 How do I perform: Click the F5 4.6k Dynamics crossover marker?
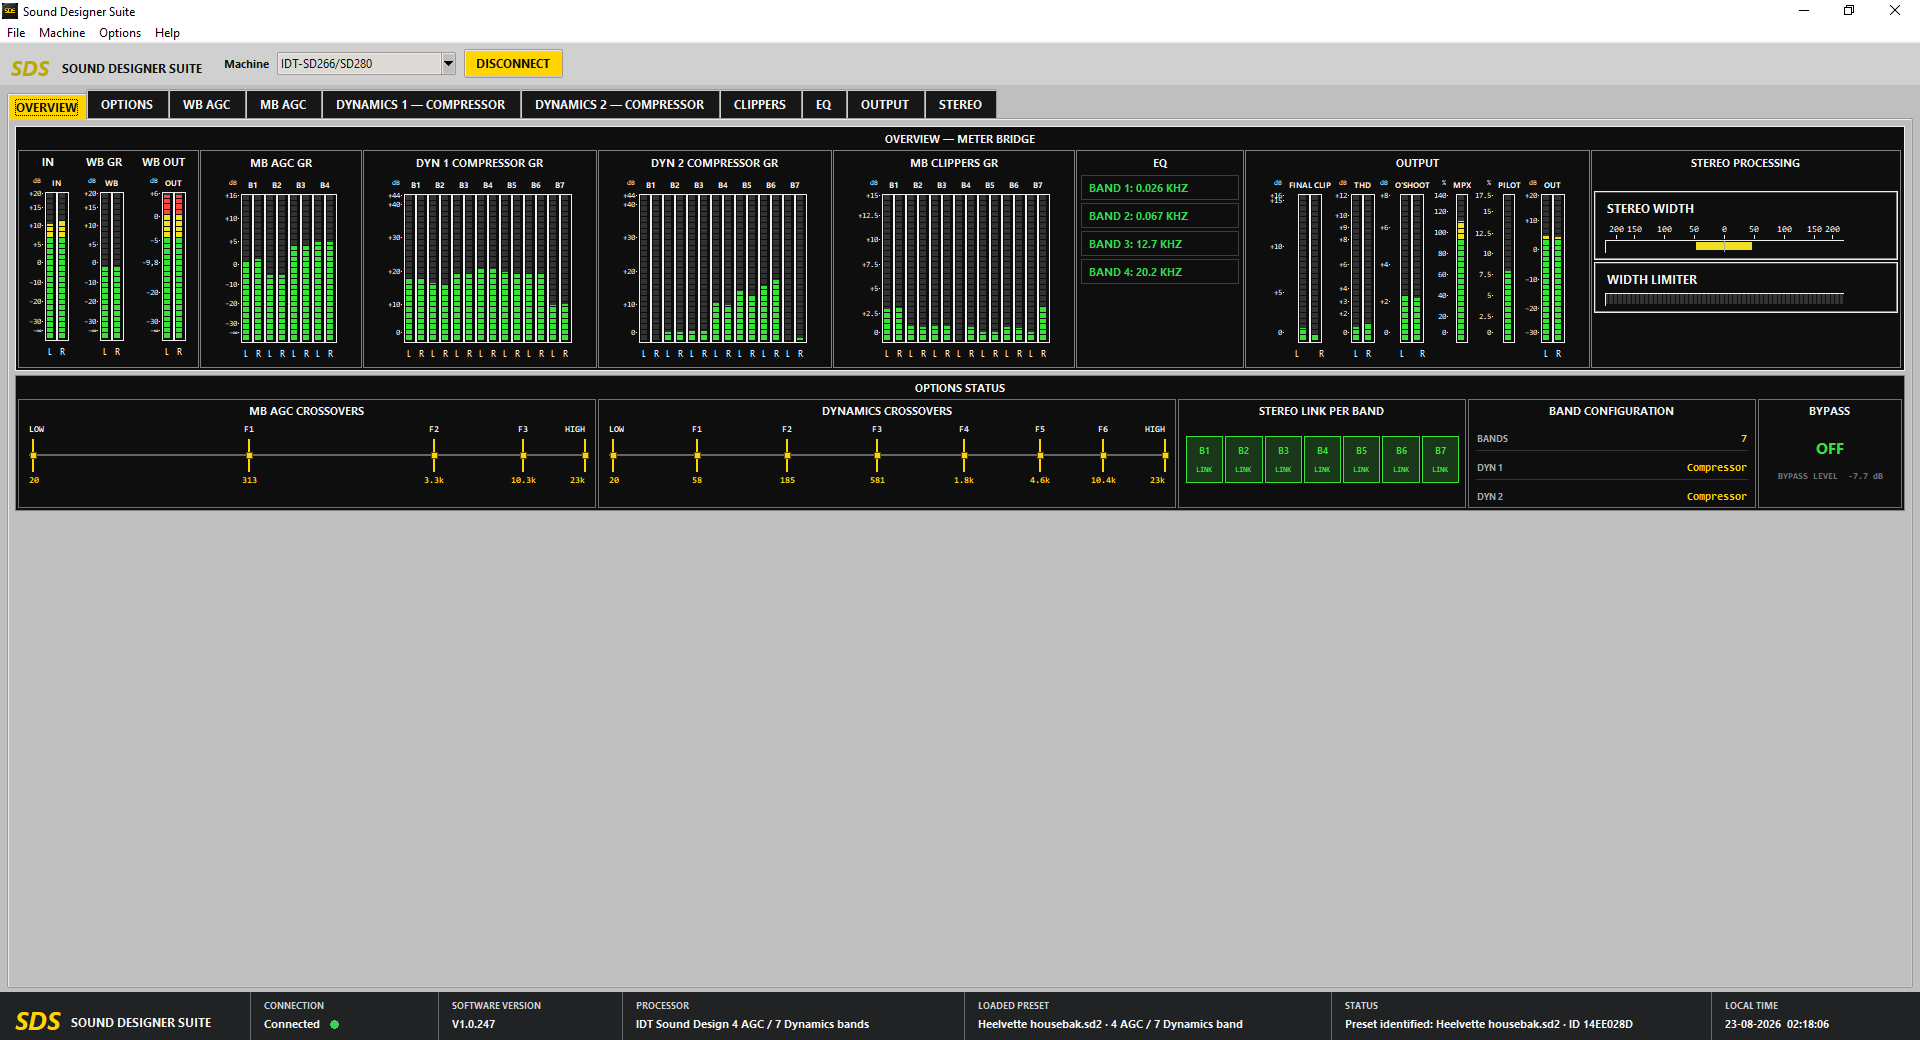pyautogui.click(x=1040, y=456)
